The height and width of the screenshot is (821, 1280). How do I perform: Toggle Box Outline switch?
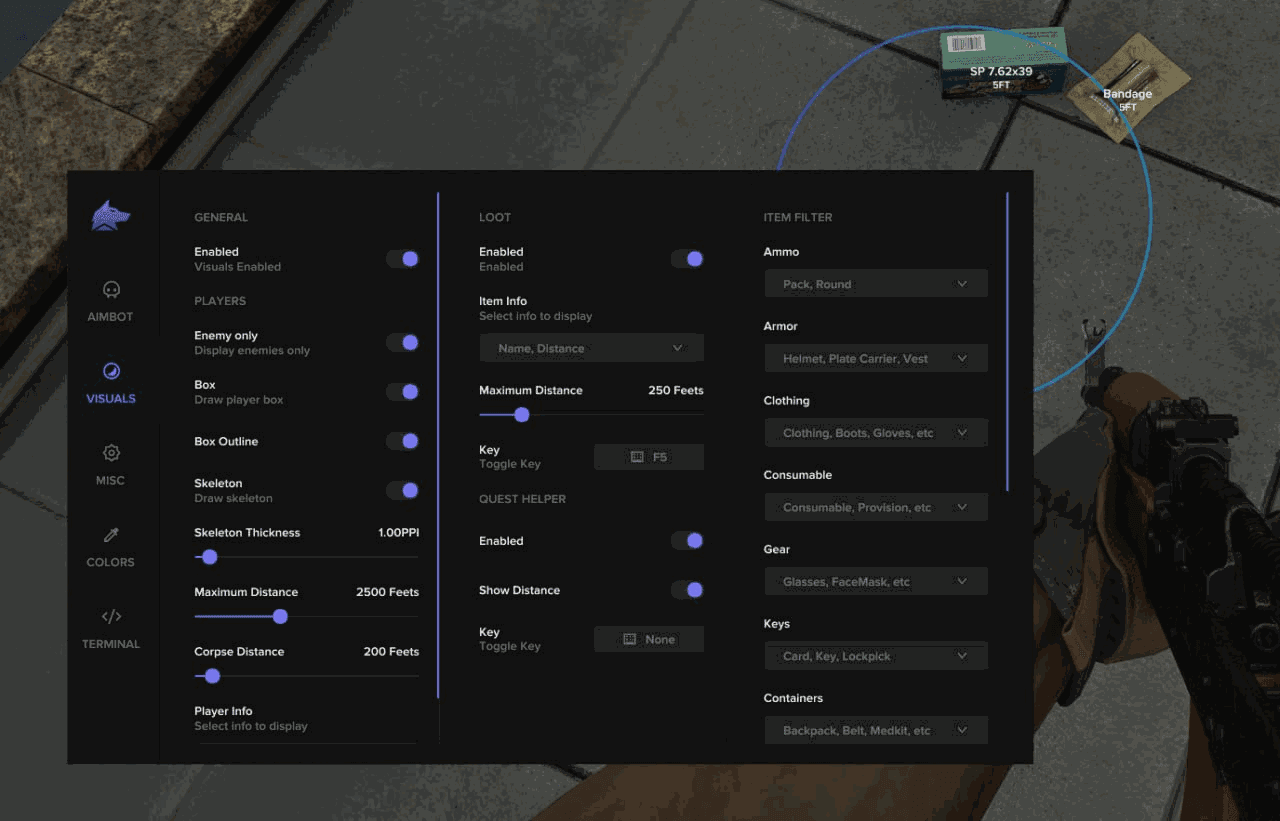click(x=403, y=441)
